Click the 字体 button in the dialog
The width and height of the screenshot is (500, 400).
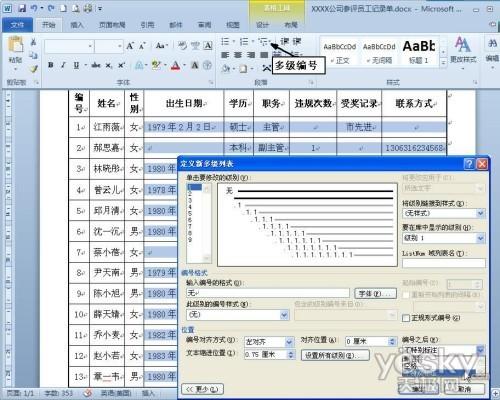(375, 294)
